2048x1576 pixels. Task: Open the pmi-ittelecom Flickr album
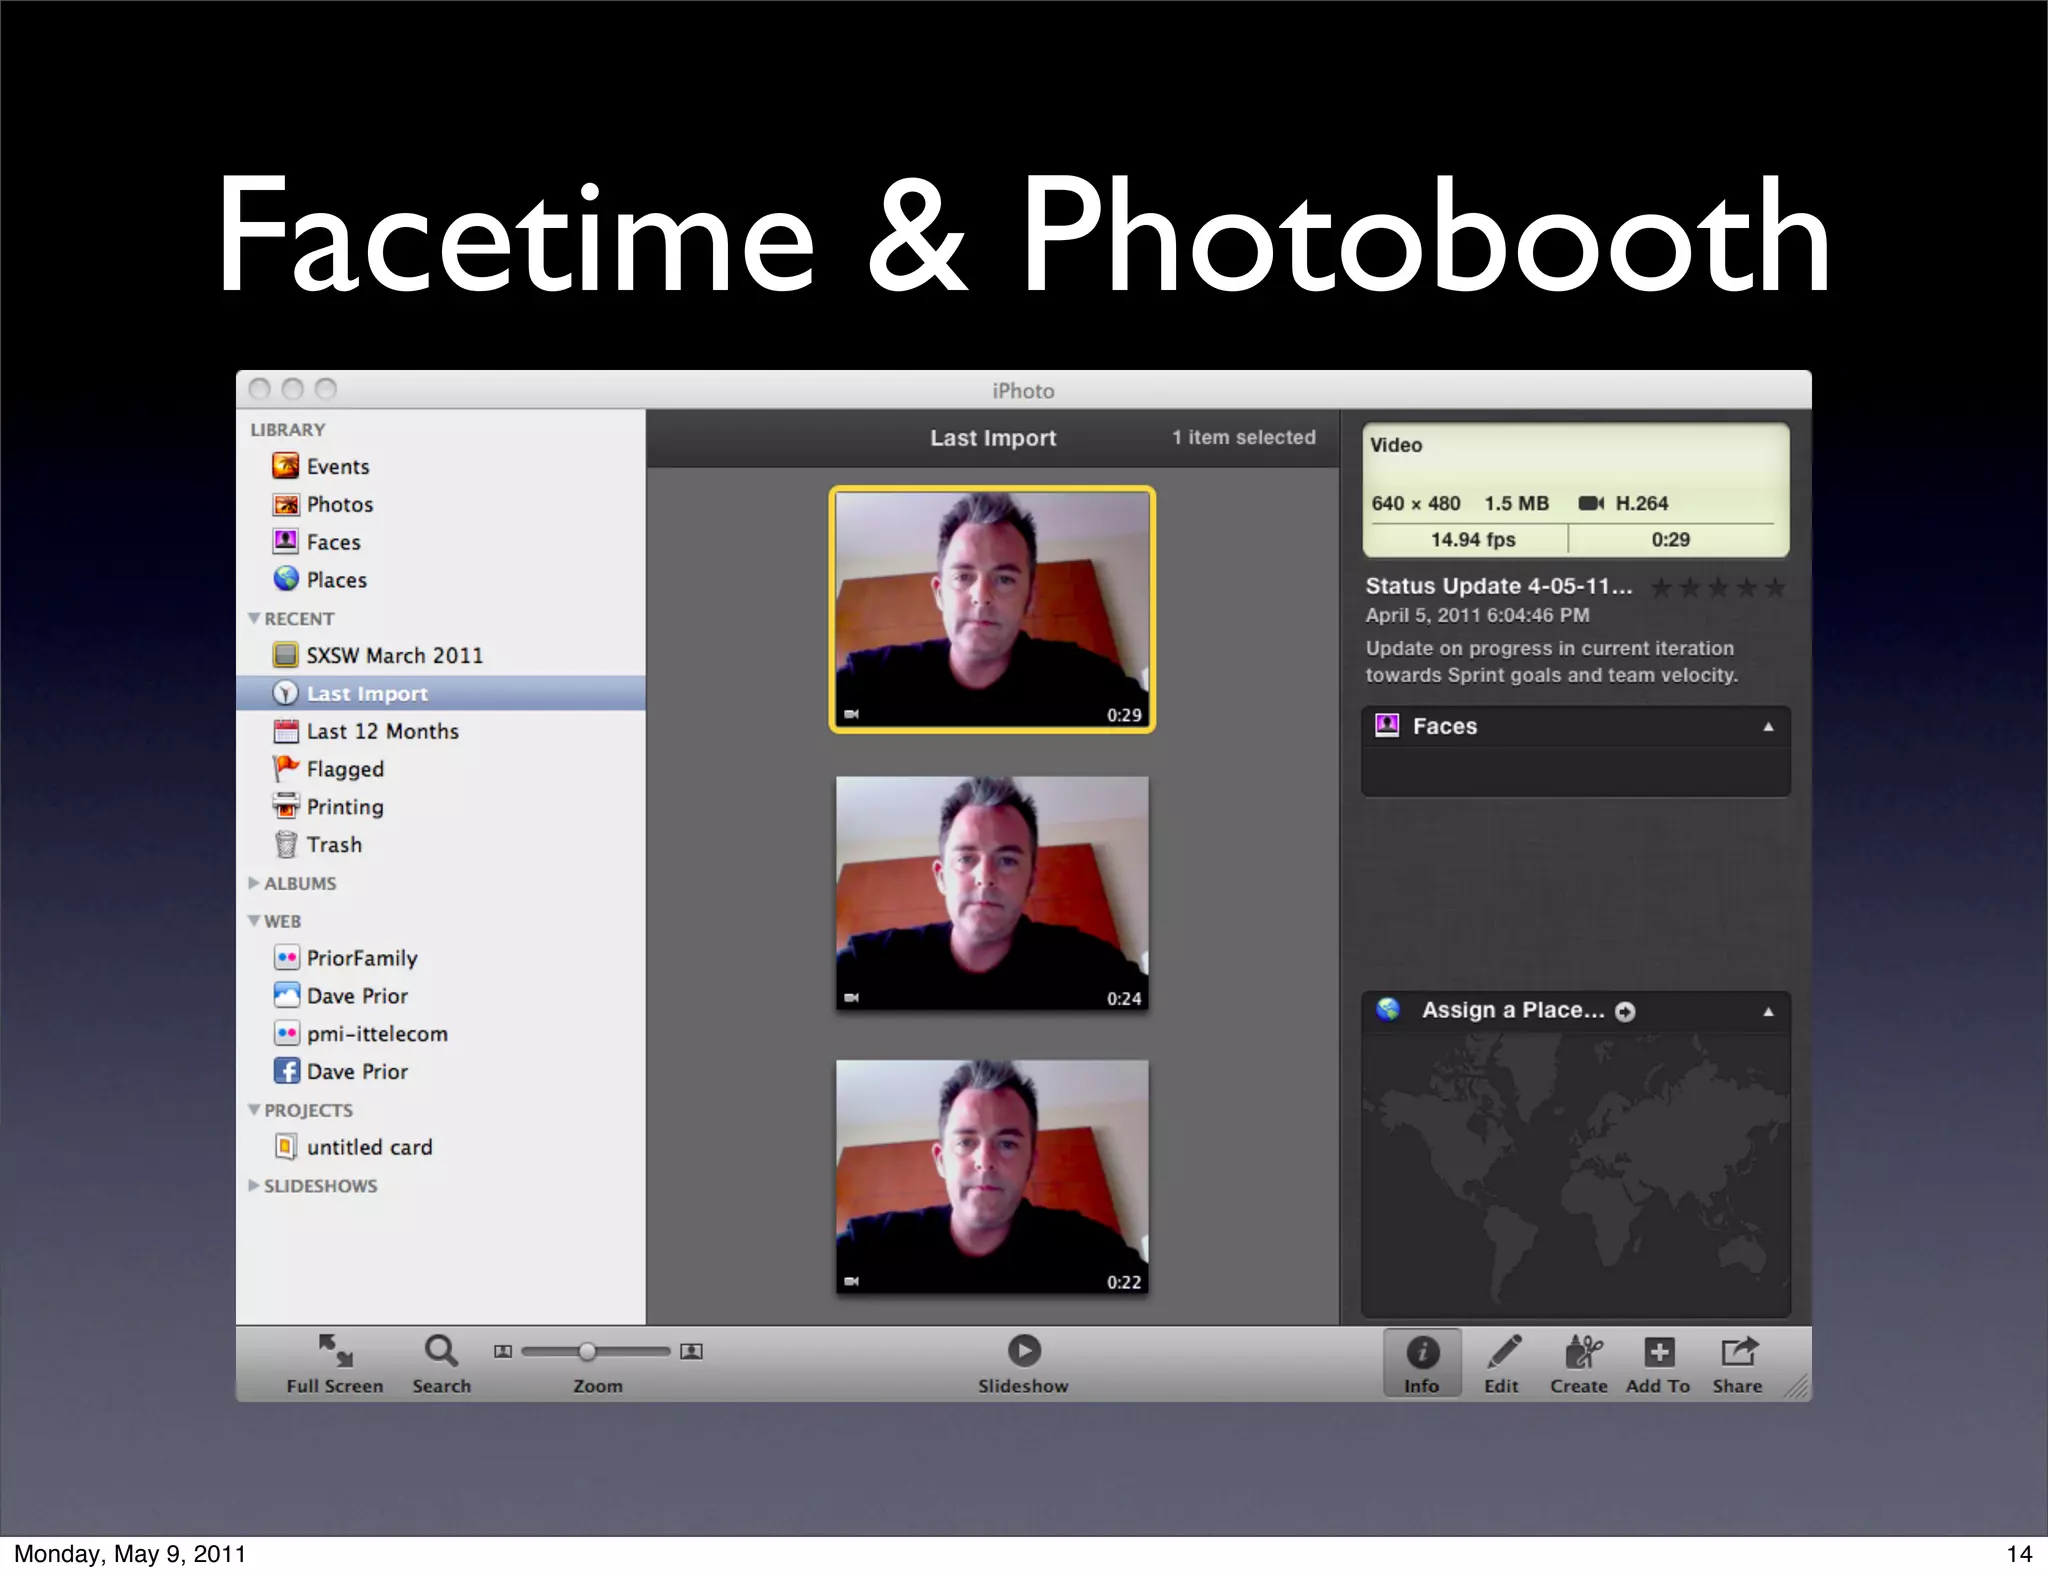pos(361,1034)
